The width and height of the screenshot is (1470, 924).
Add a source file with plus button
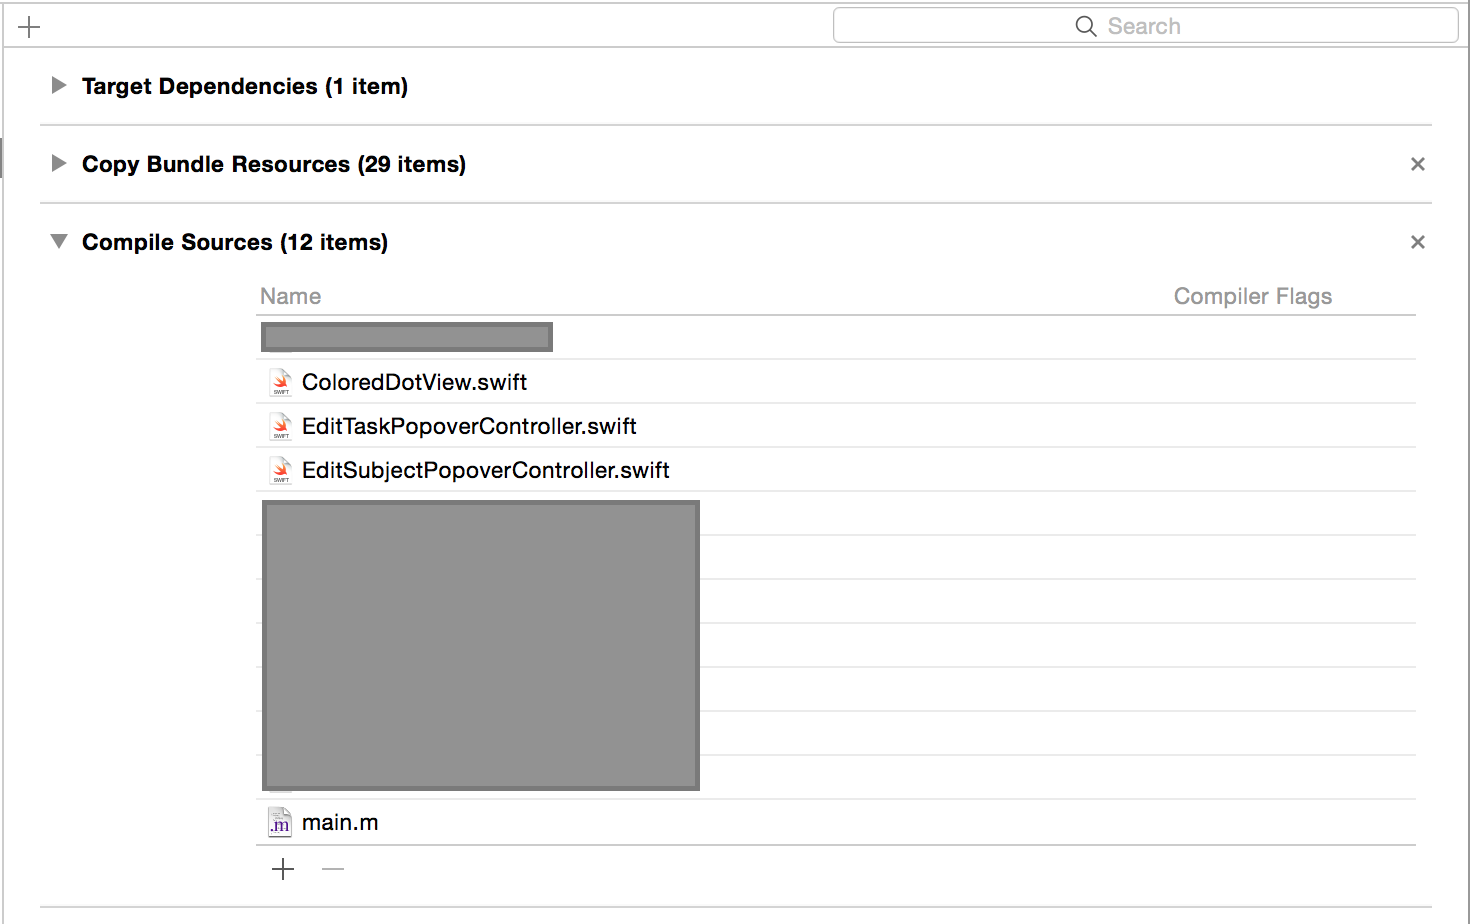pyautogui.click(x=283, y=869)
